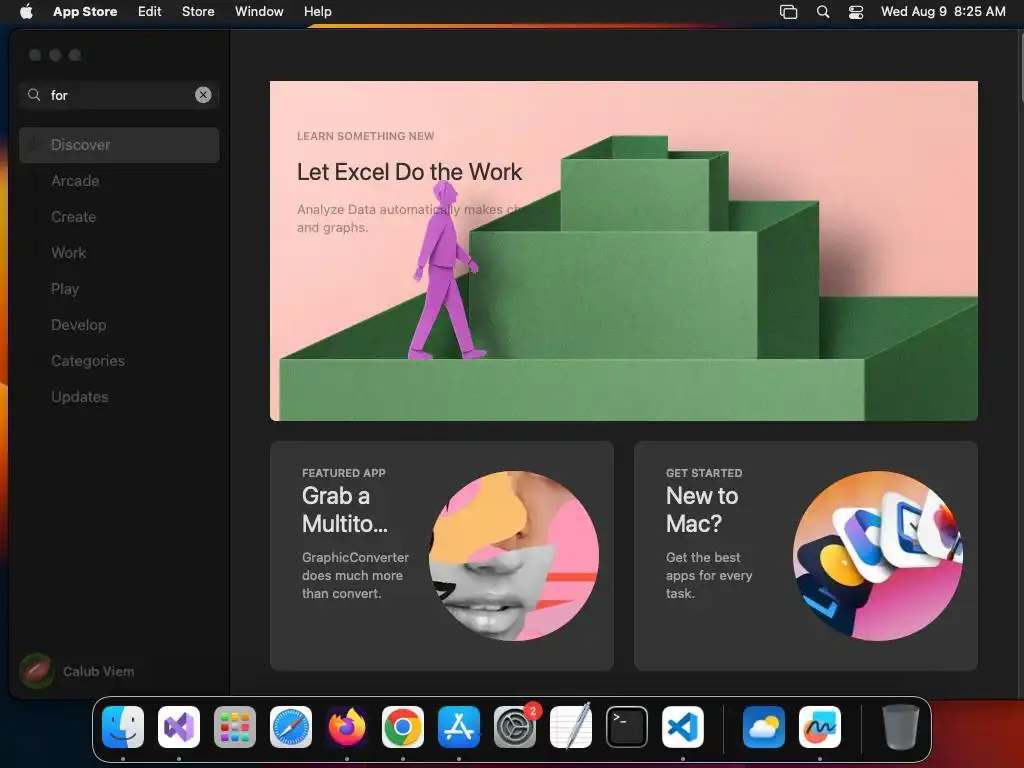Select Develop in the sidebar
This screenshot has width=1024, height=768.
[119, 325]
